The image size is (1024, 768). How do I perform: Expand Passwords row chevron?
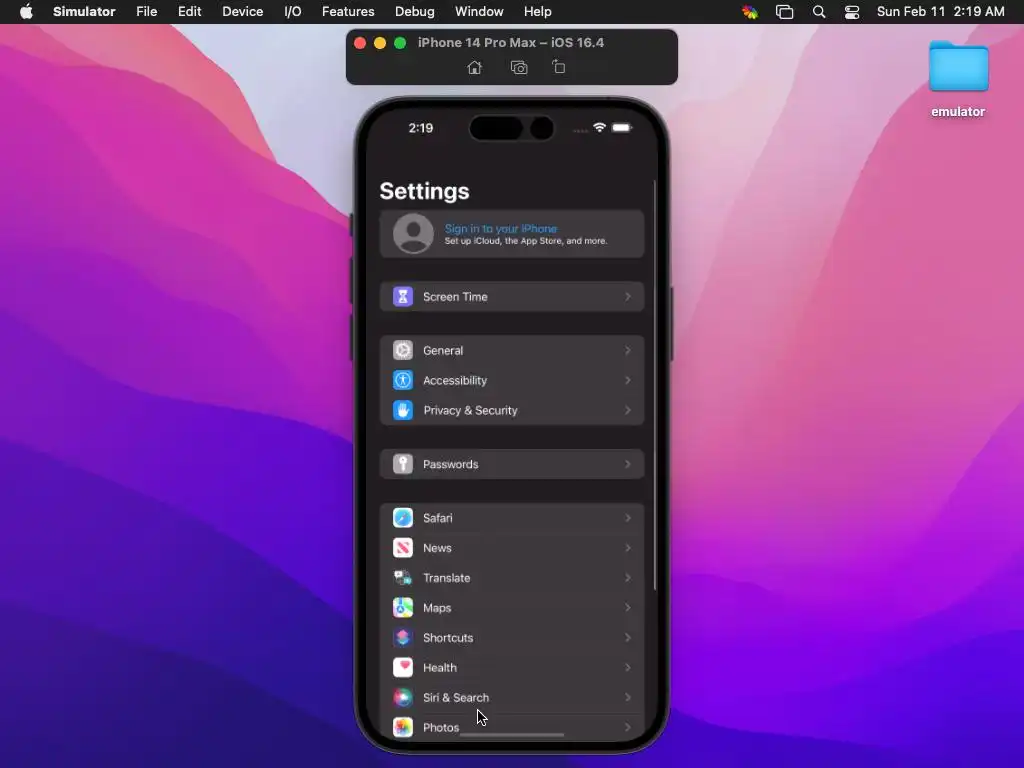628,464
